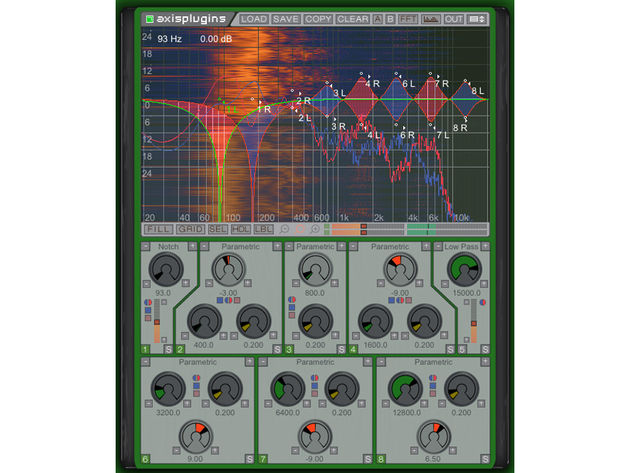Select band 3 blue left channel square
630x473 pixels.
[x=292, y=307]
